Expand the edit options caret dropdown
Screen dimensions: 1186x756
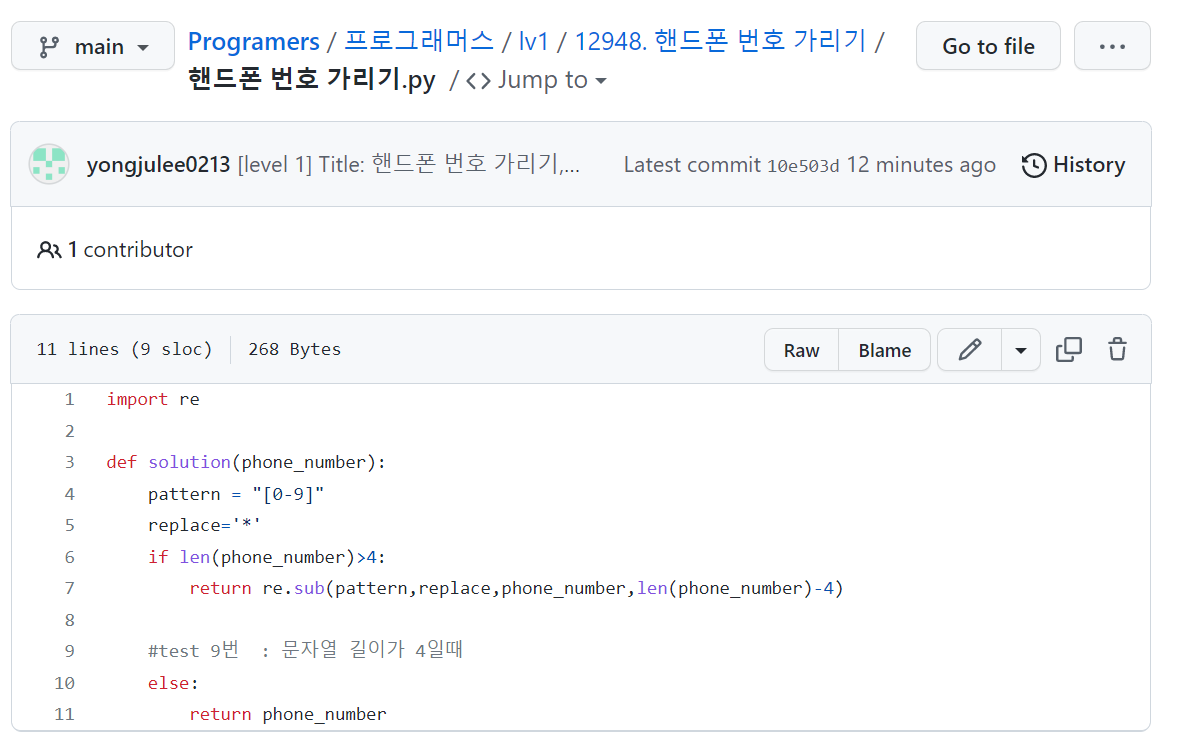[1020, 350]
